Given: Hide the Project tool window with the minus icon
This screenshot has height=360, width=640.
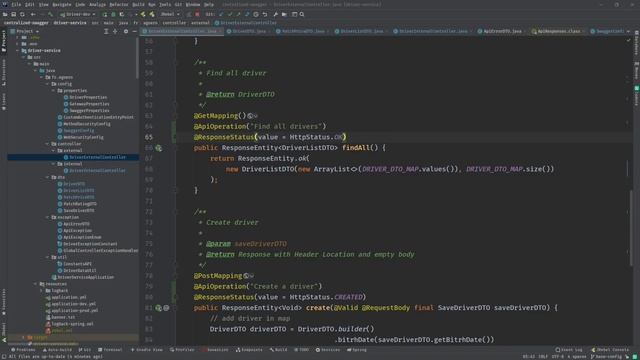Looking at the screenshot, I should (x=134, y=31).
